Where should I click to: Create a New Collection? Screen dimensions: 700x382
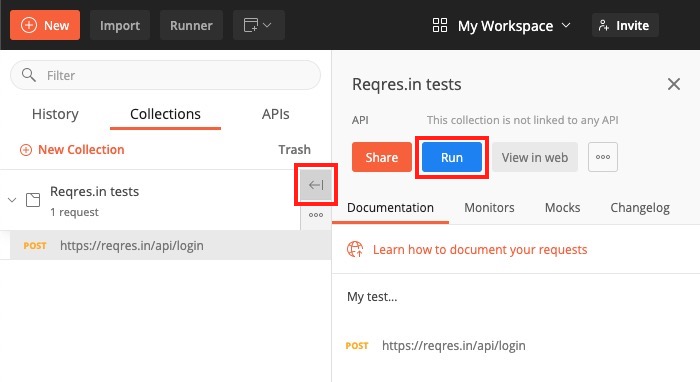(72, 149)
